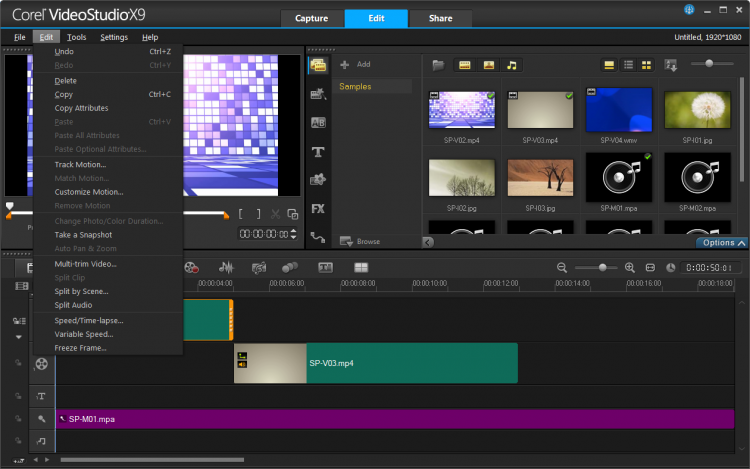The height and width of the screenshot is (469, 750).
Task: Open the Tools menu
Action: pos(77,37)
